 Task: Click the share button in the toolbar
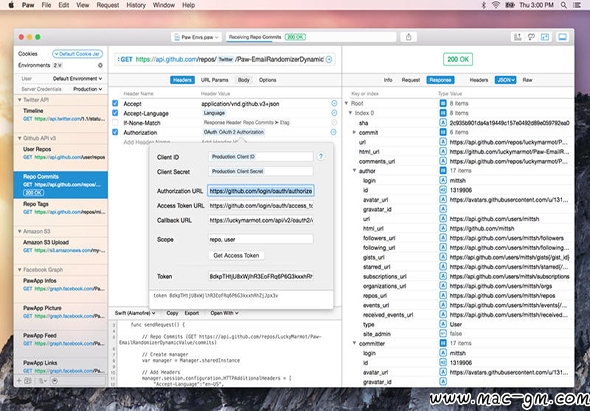409,37
